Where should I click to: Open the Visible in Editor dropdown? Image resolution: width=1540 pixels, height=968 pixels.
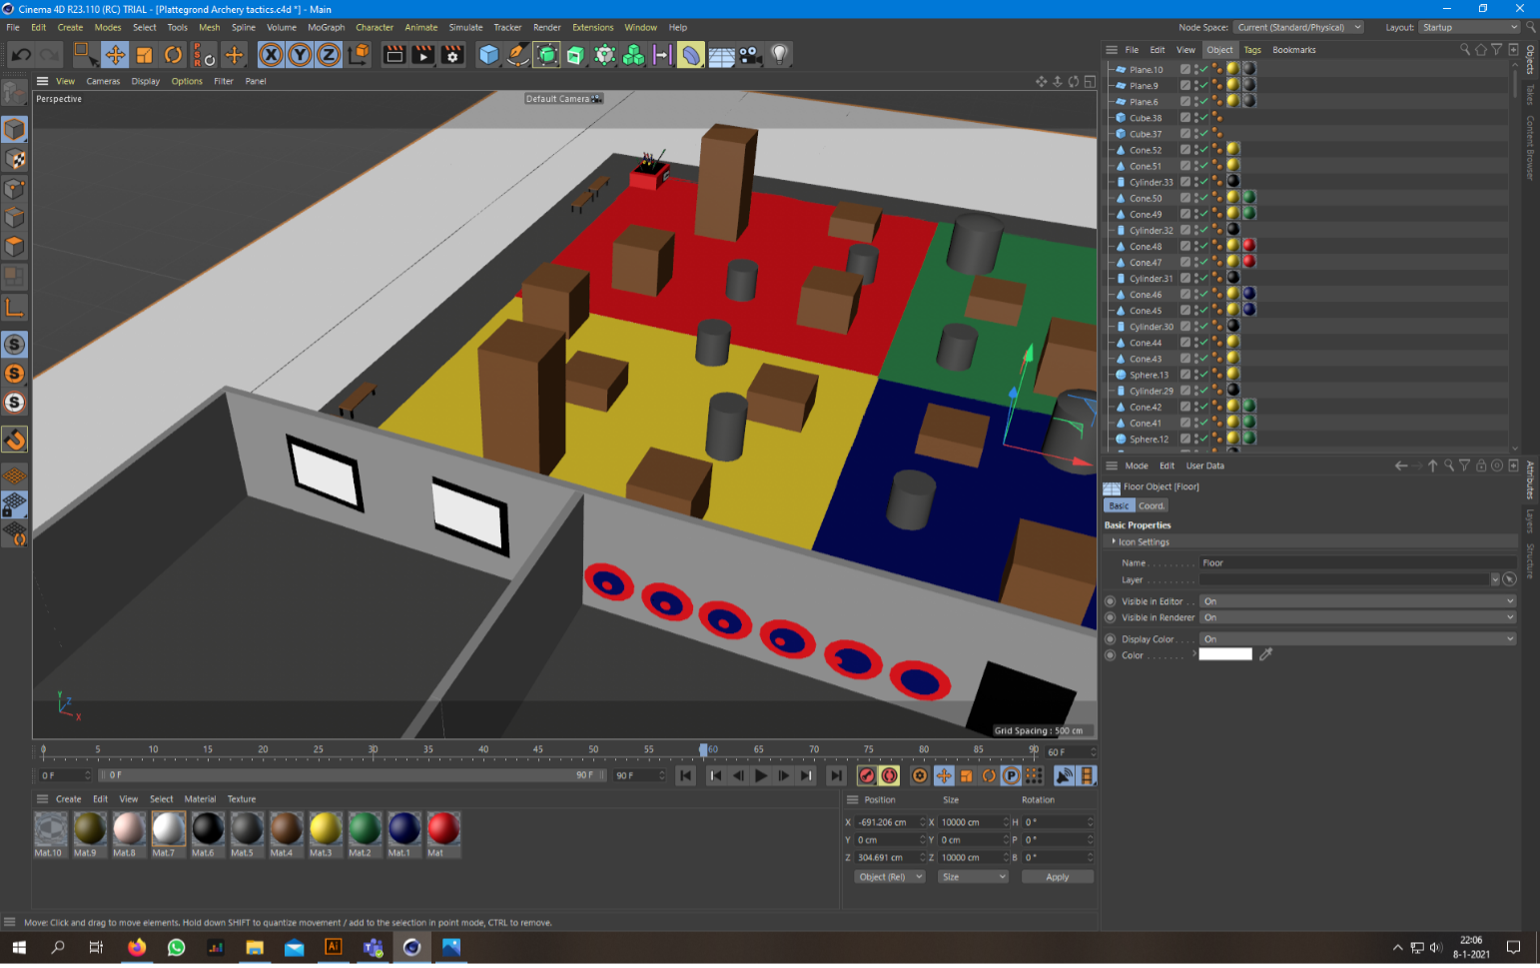[1357, 601]
